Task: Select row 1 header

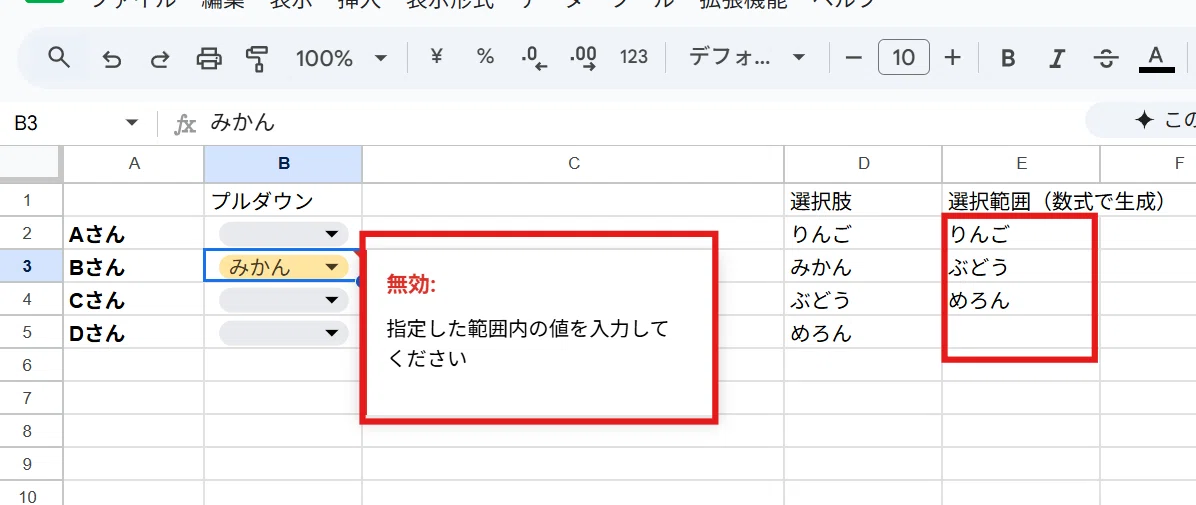Action: coord(31,201)
